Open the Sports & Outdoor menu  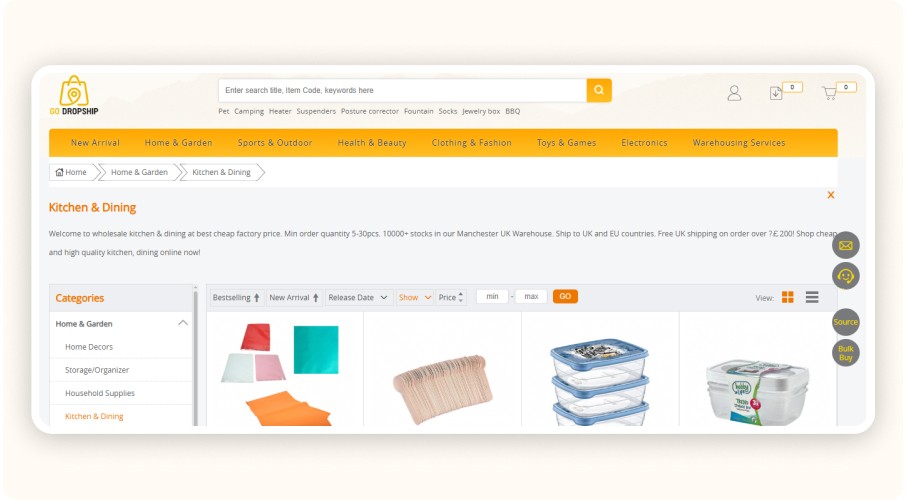pos(275,142)
